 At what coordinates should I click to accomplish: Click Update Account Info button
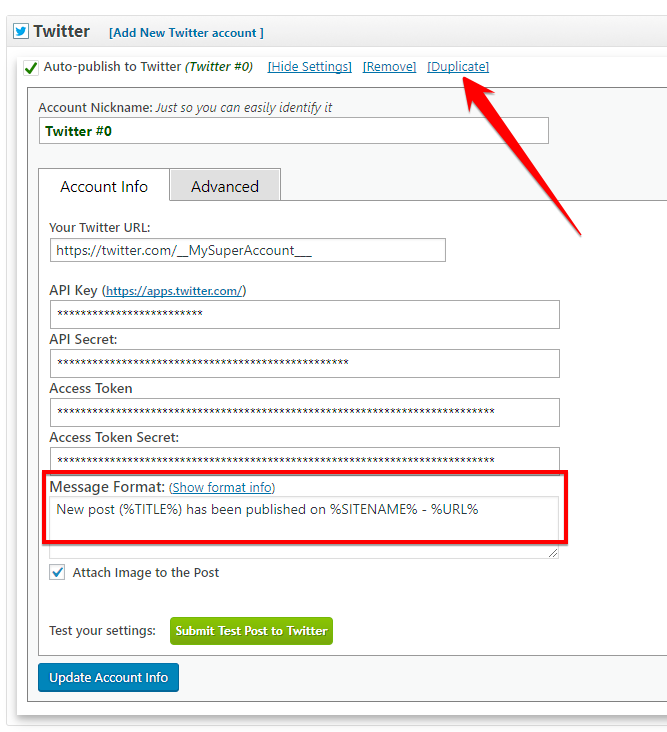[108, 677]
